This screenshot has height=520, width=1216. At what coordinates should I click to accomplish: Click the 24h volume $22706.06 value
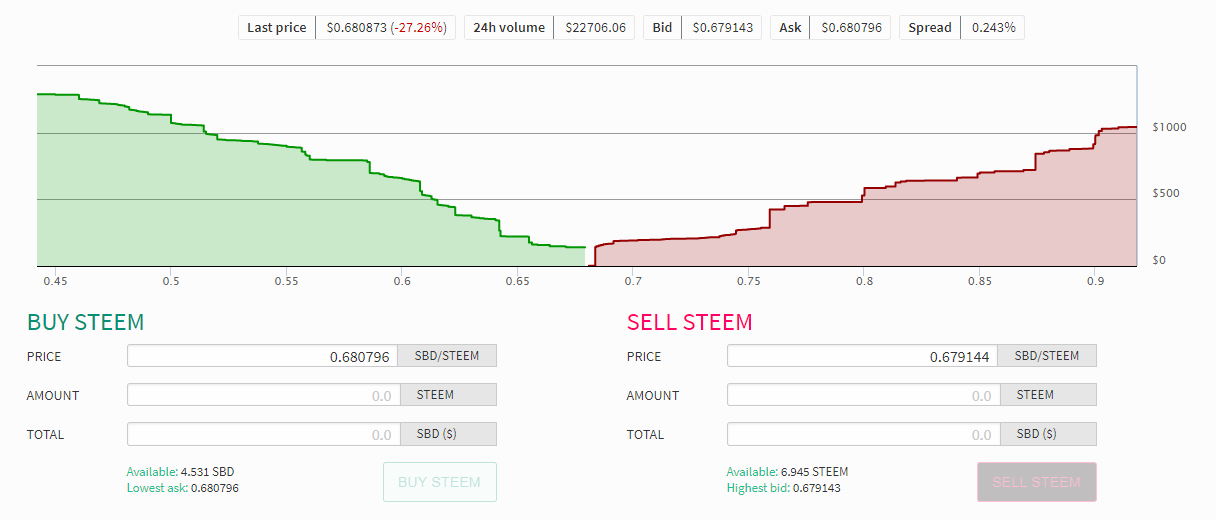pos(595,28)
